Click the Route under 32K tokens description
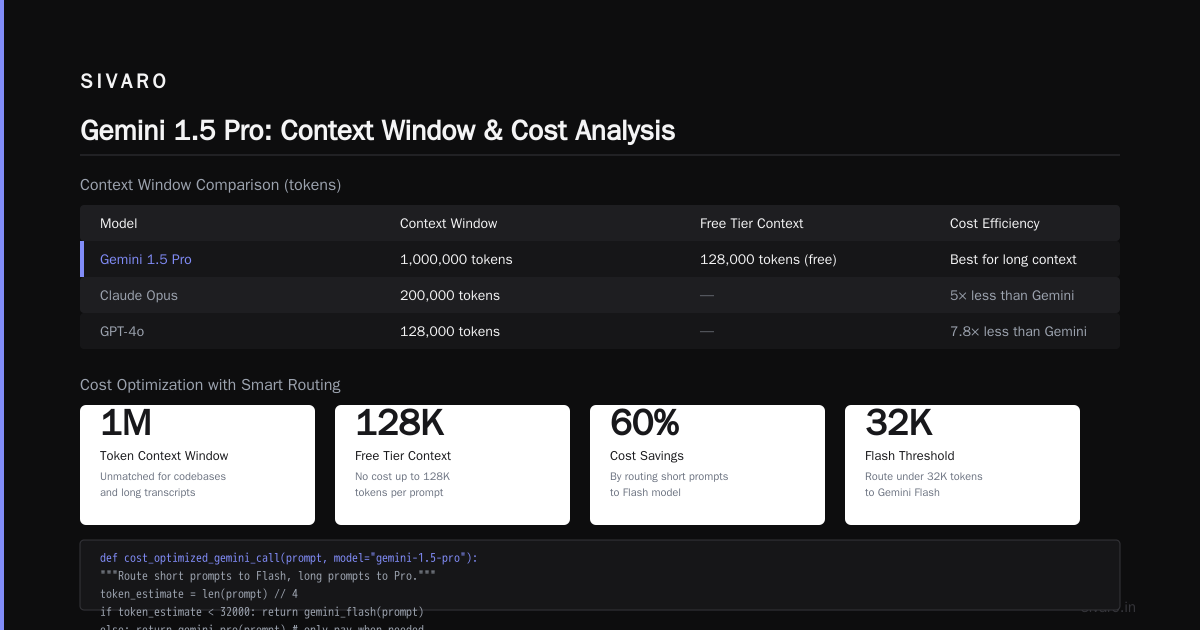This screenshot has height=630, width=1200. point(924,484)
